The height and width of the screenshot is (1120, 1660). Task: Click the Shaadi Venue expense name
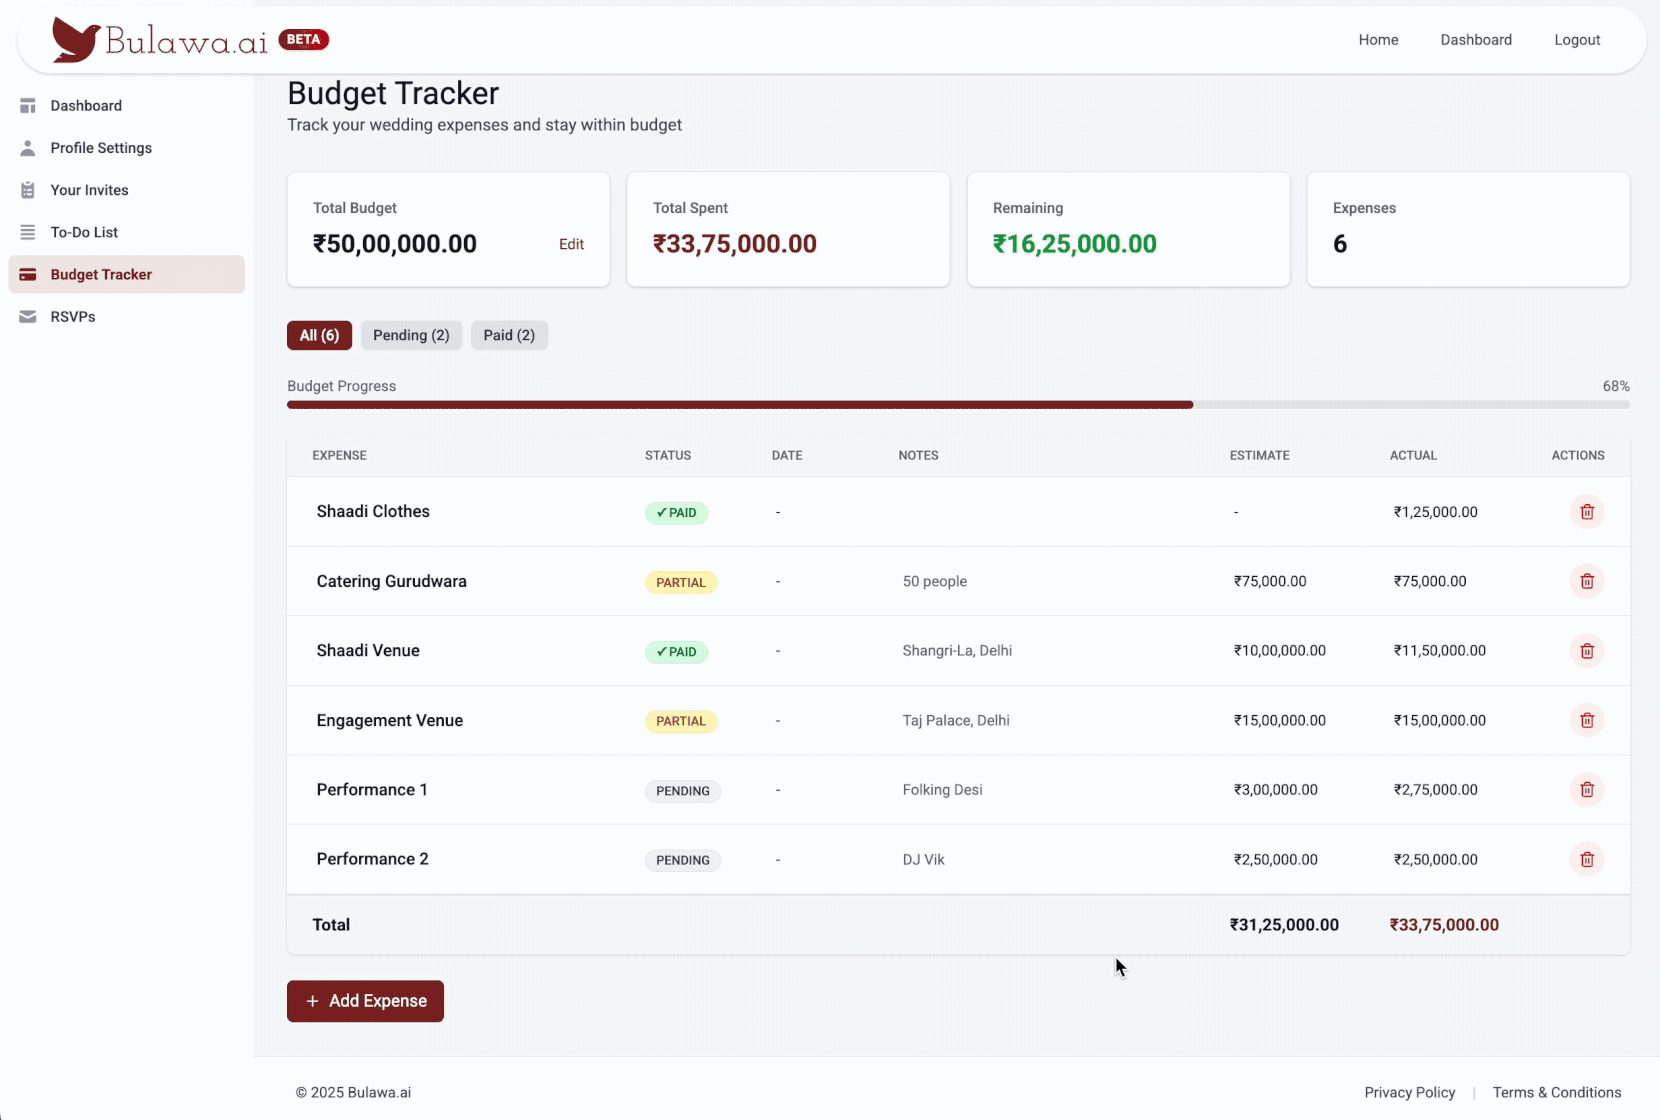[x=368, y=650]
